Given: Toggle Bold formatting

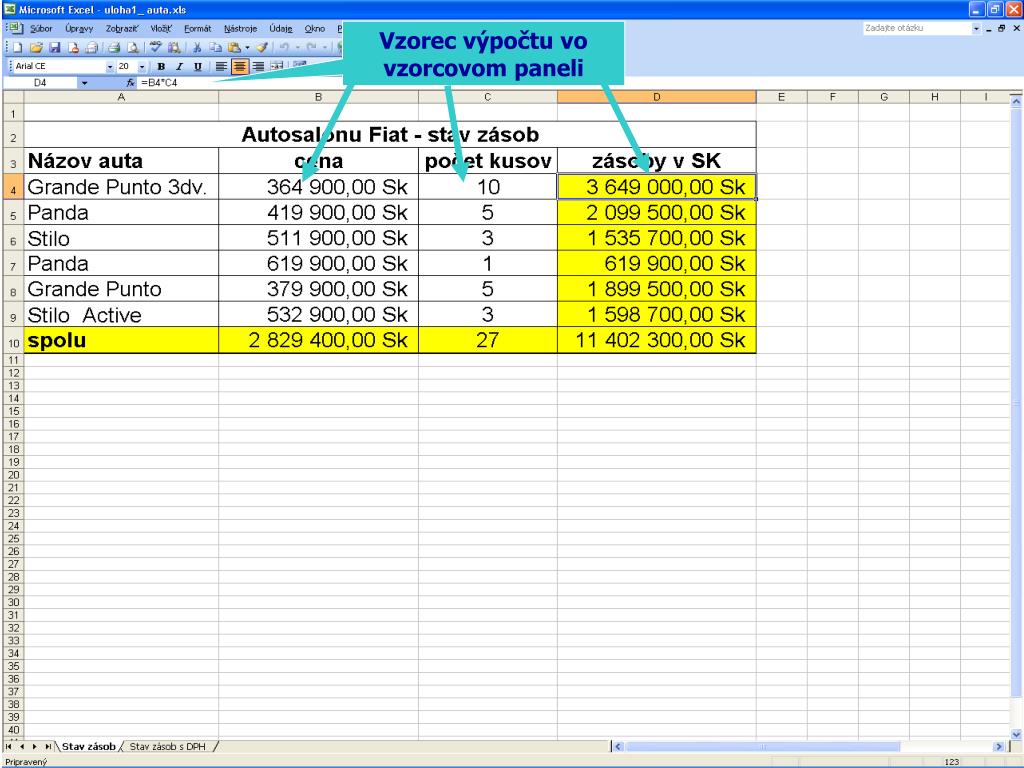Looking at the screenshot, I should (161, 67).
